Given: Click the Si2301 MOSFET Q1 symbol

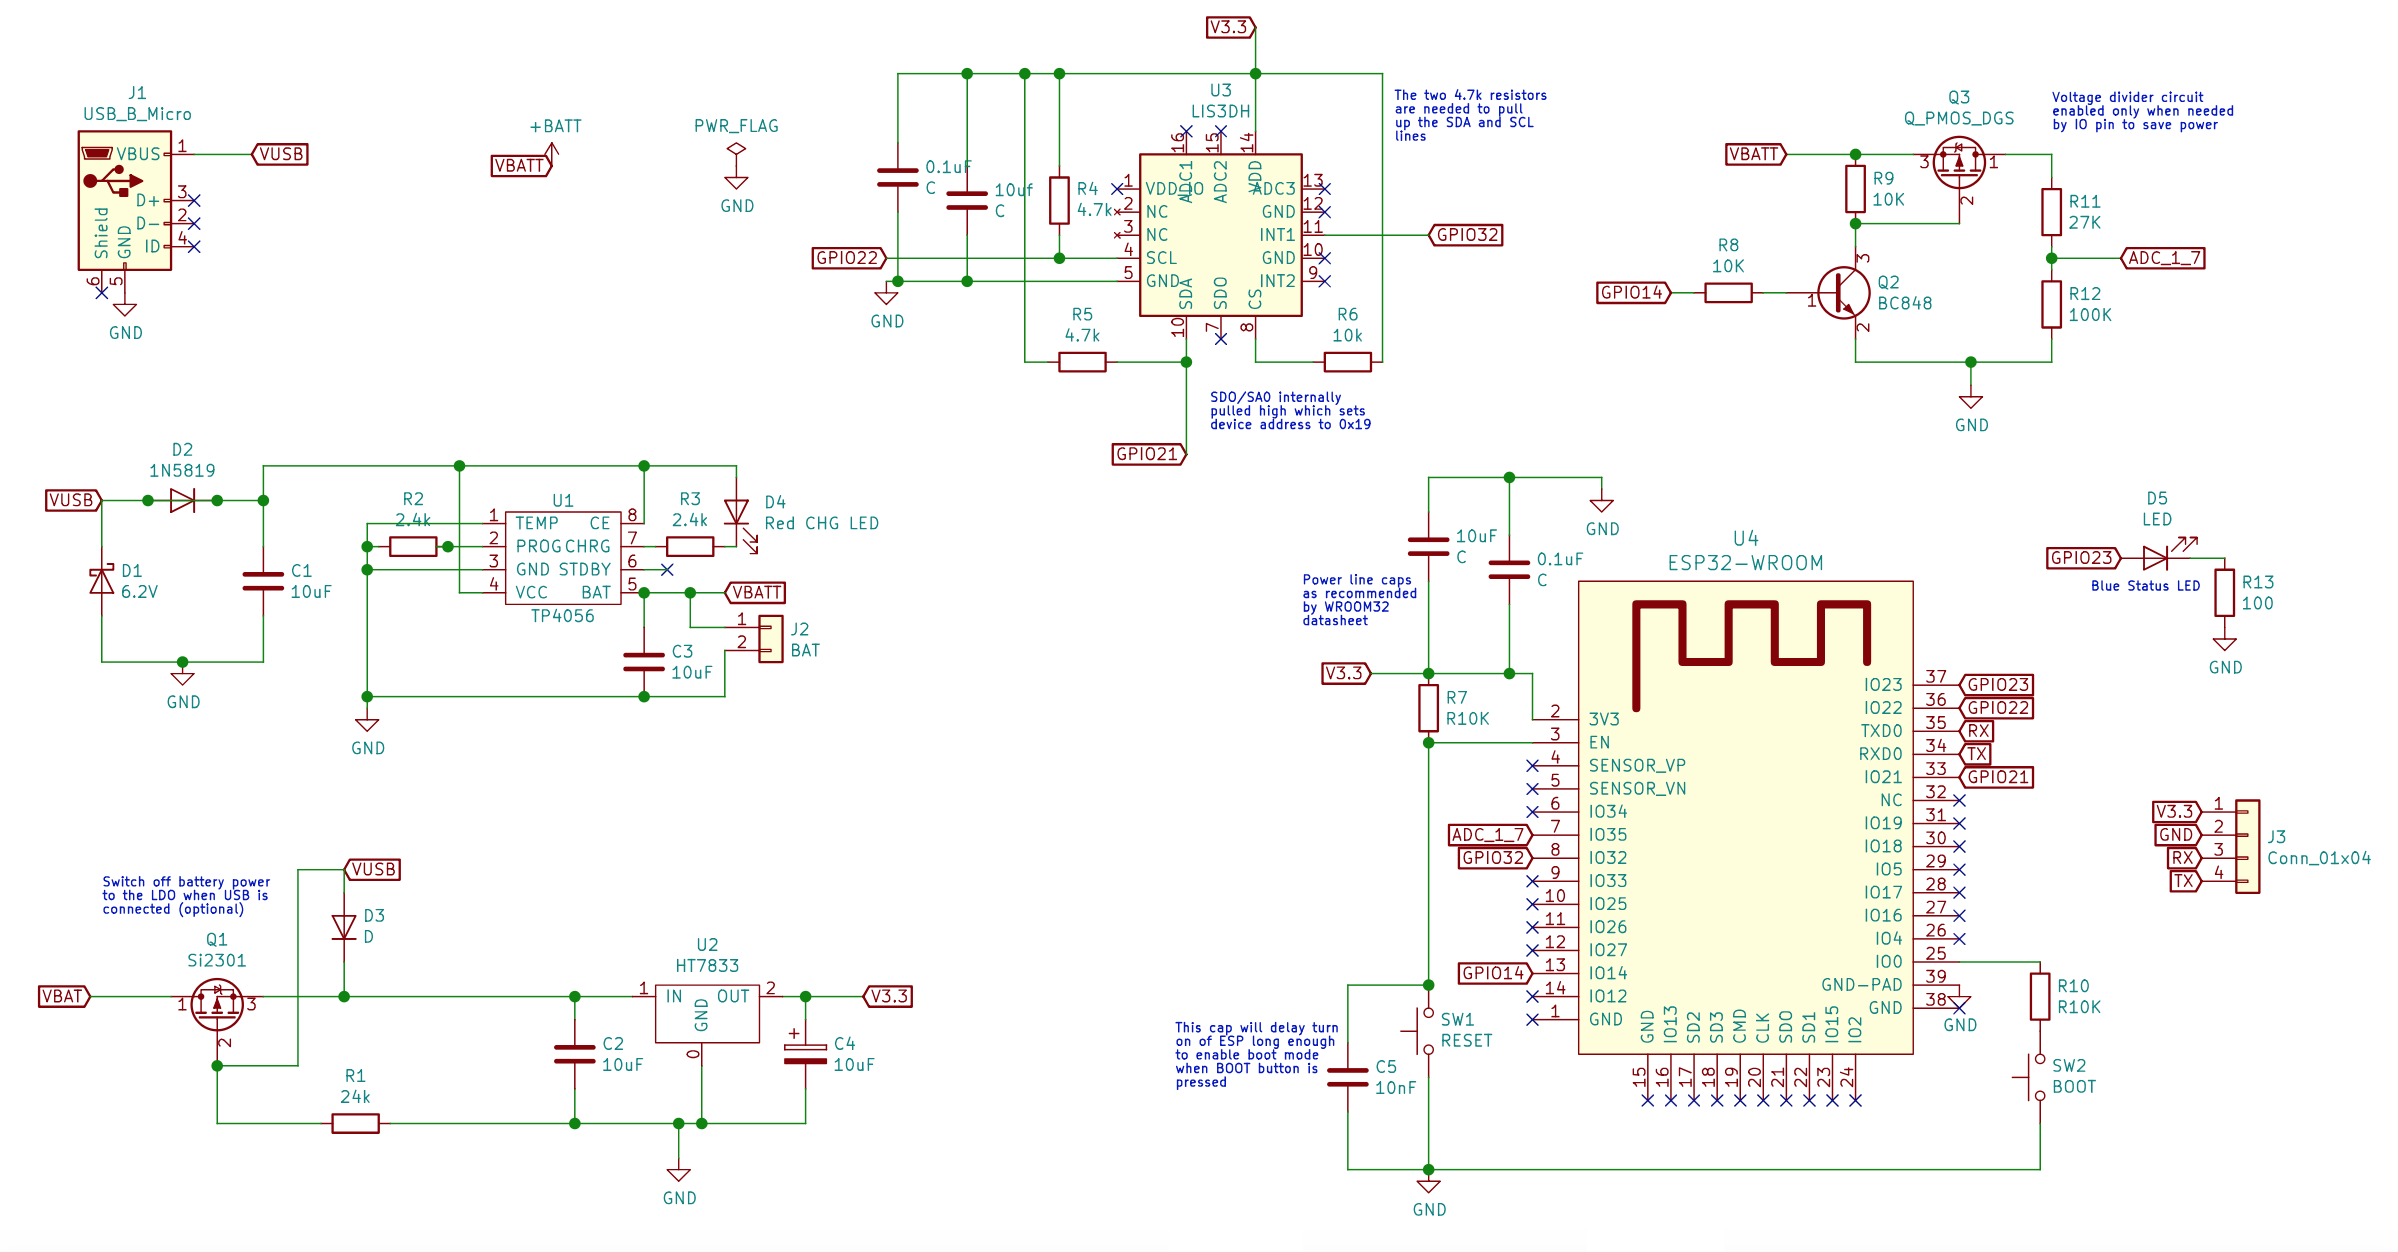Looking at the screenshot, I should (x=217, y=1005).
